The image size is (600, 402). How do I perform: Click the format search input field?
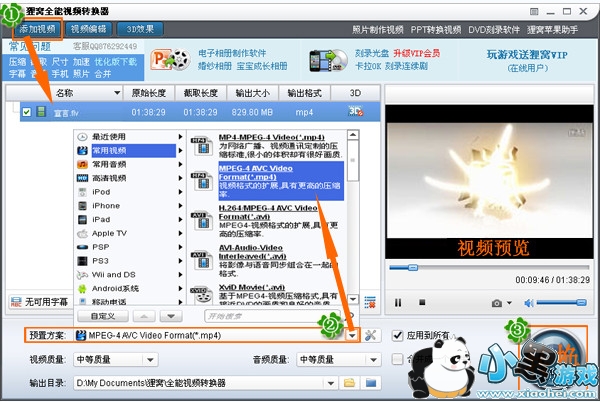(272, 316)
